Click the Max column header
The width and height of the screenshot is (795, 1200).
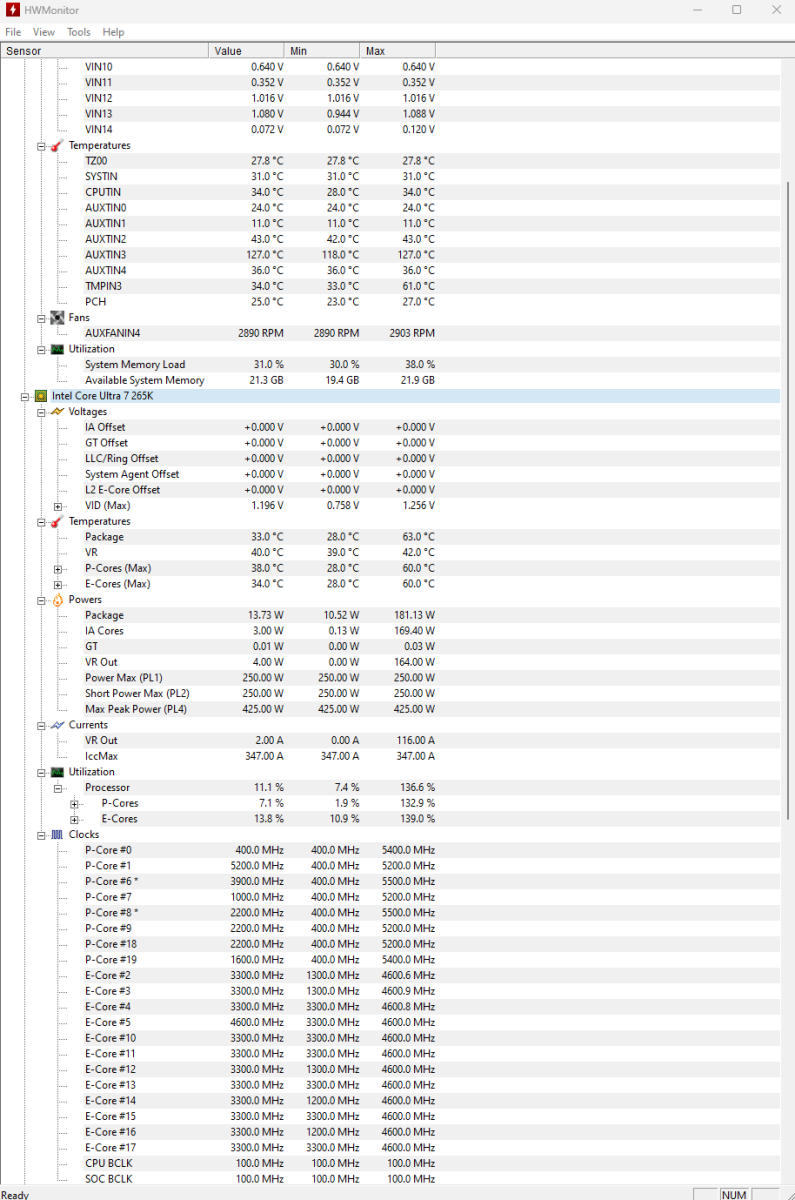pyautogui.click(x=397, y=51)
